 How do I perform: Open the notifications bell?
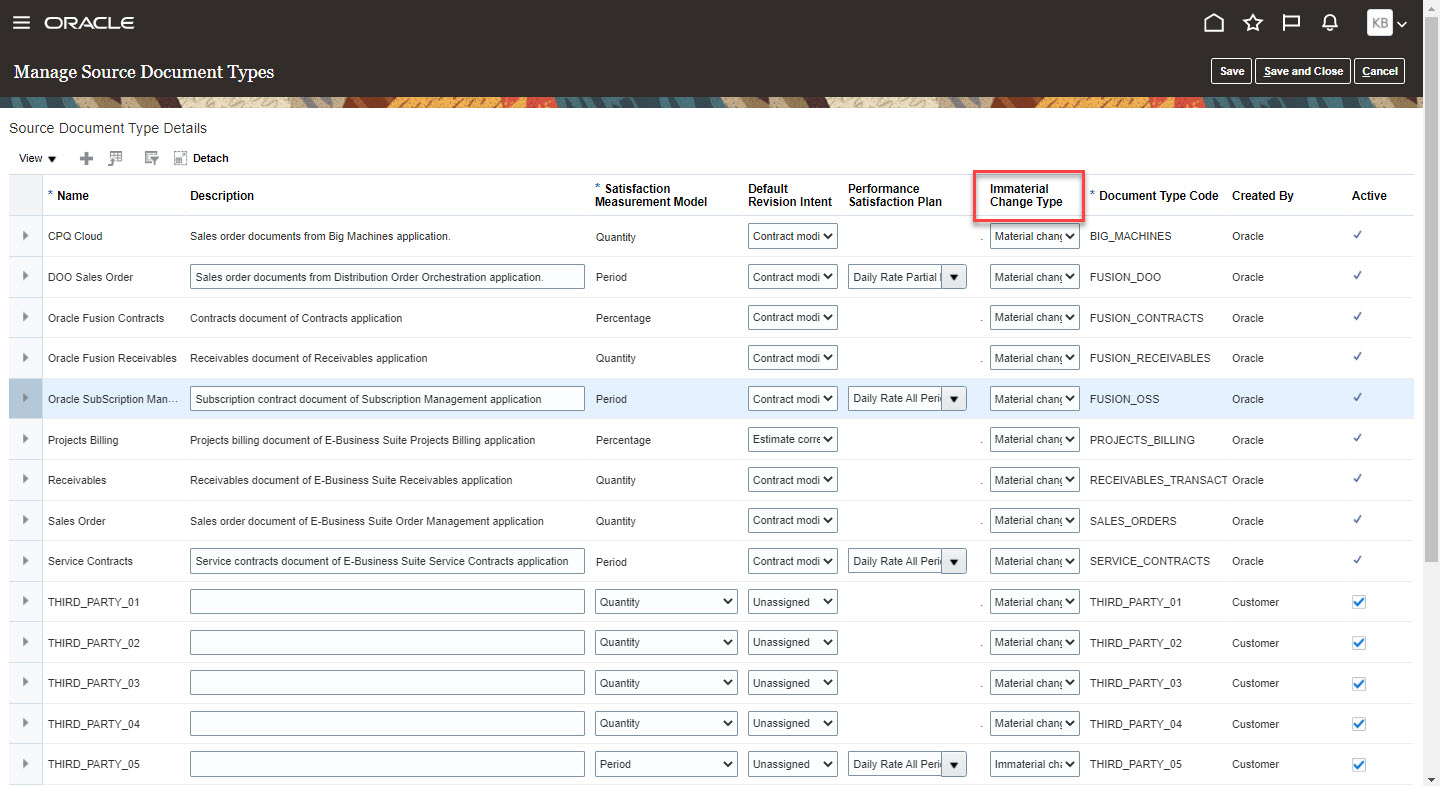[x=1330, y=23]
